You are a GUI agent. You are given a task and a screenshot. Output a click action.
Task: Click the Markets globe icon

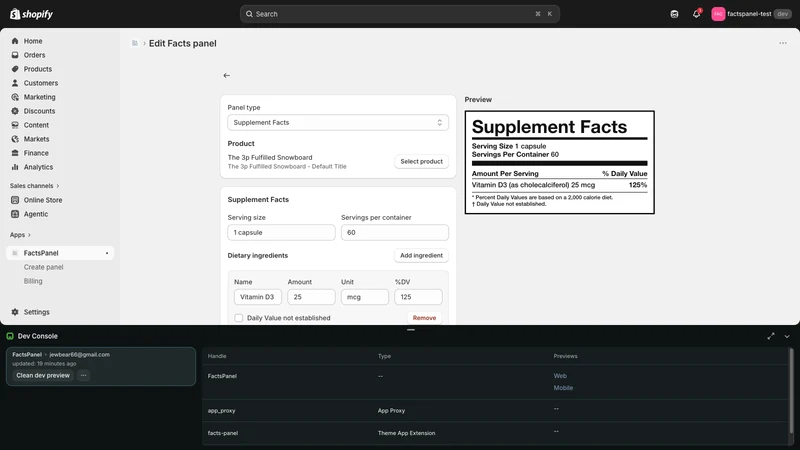15,139
